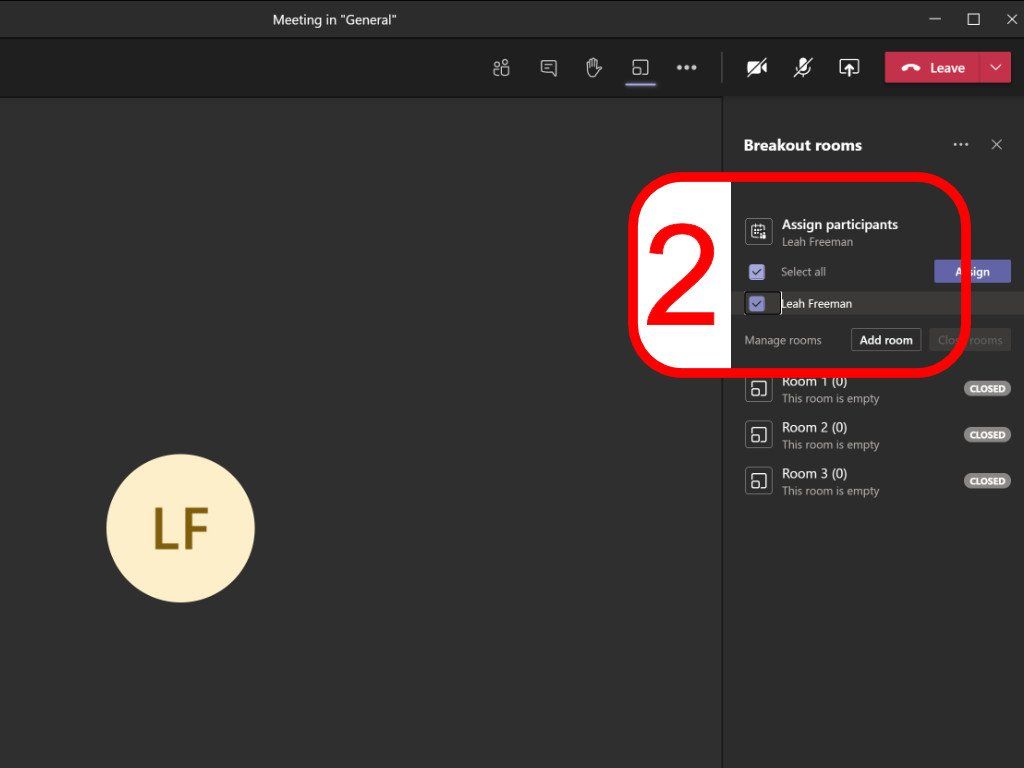This screenshot has width=1024, height=768.
Task: Leave the meeting
Action: 938,67
